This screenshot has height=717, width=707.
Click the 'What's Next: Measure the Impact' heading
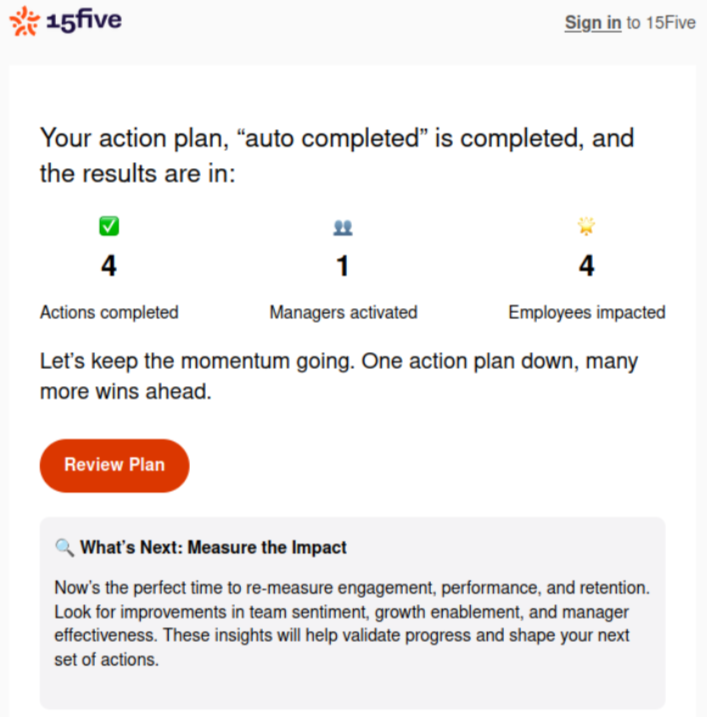click(213, 547)
